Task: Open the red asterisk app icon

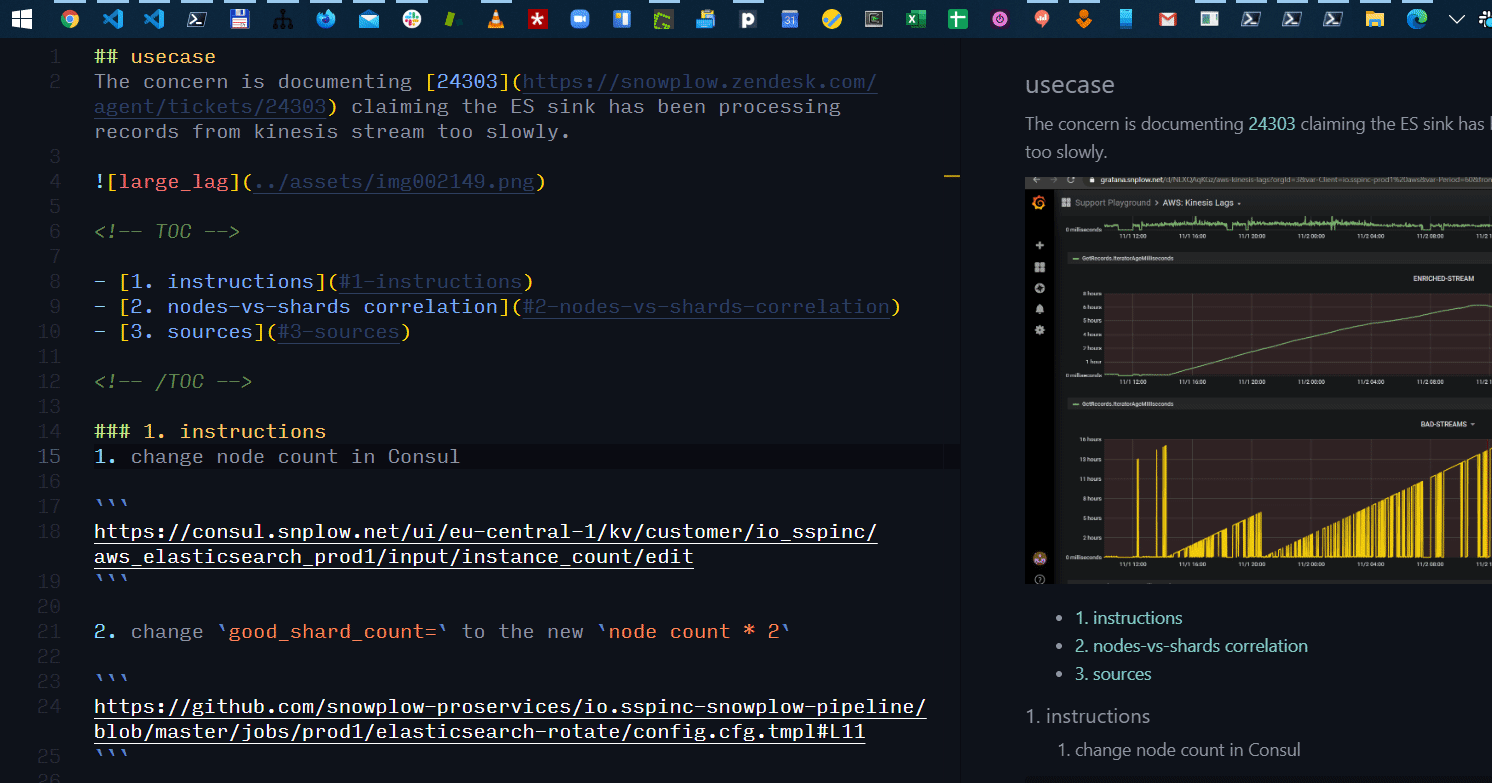Action: (x=538, y=18)
